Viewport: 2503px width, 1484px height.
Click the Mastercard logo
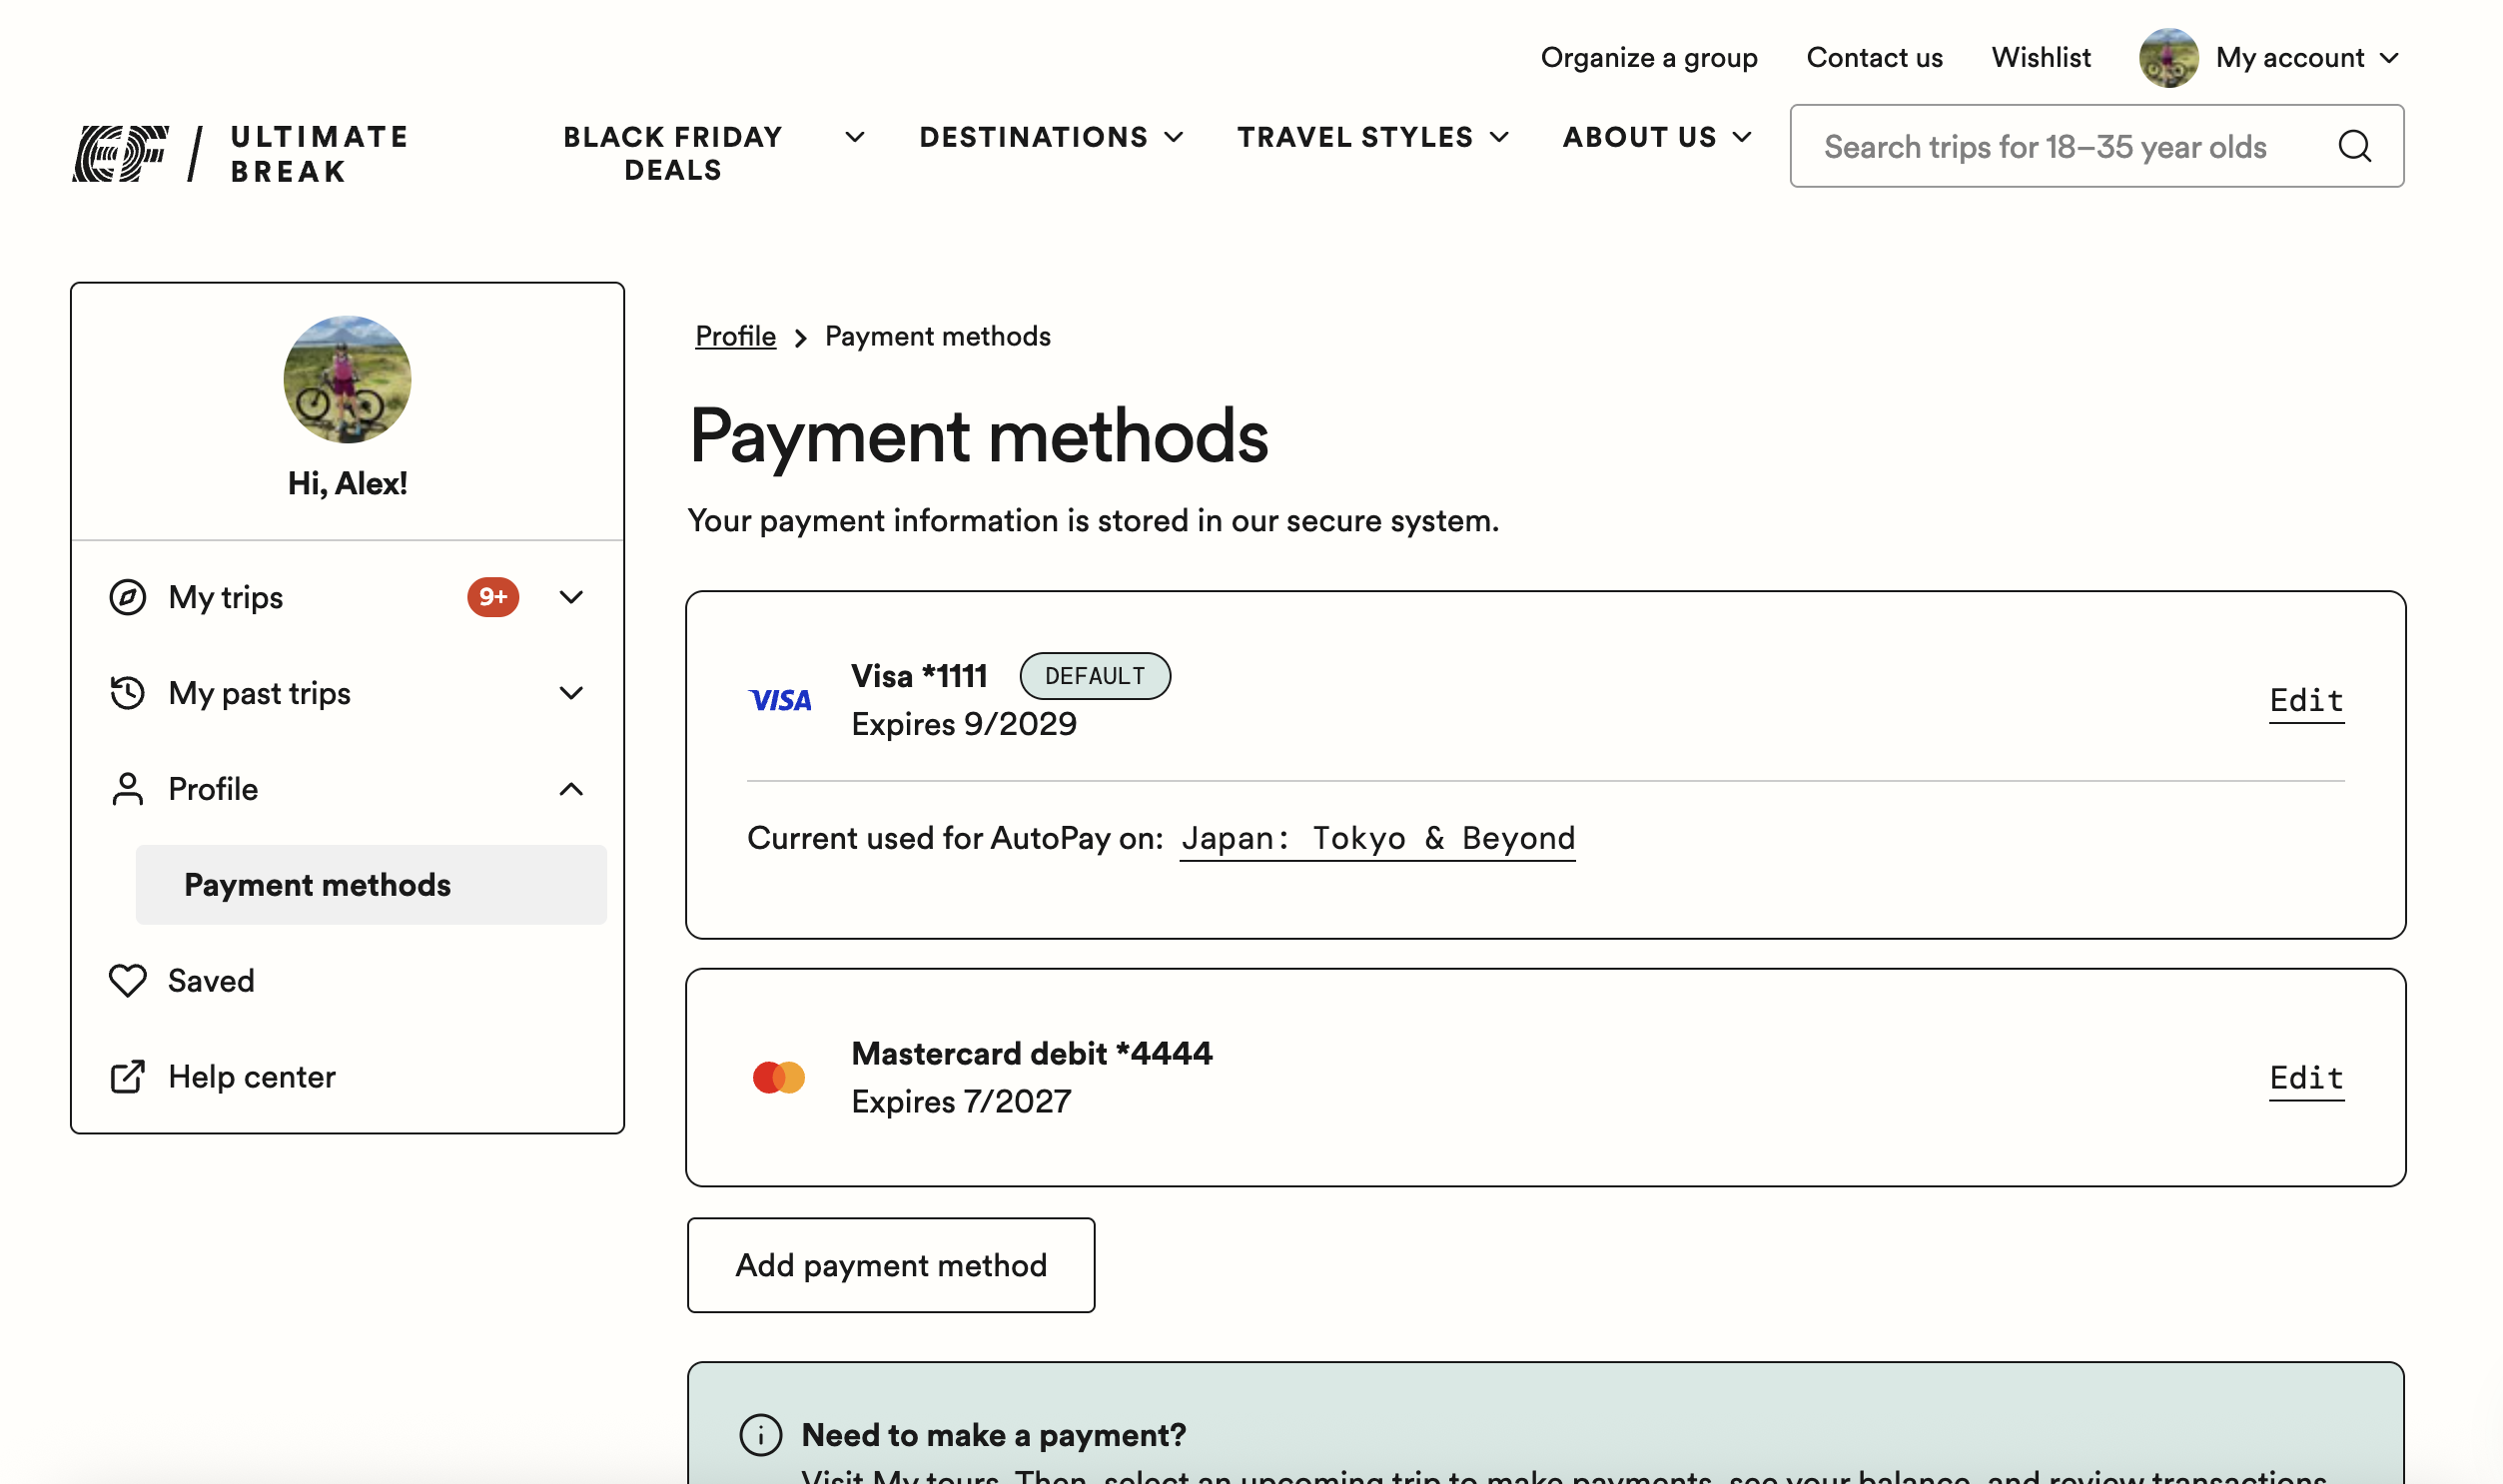[x=780, y=1076]
